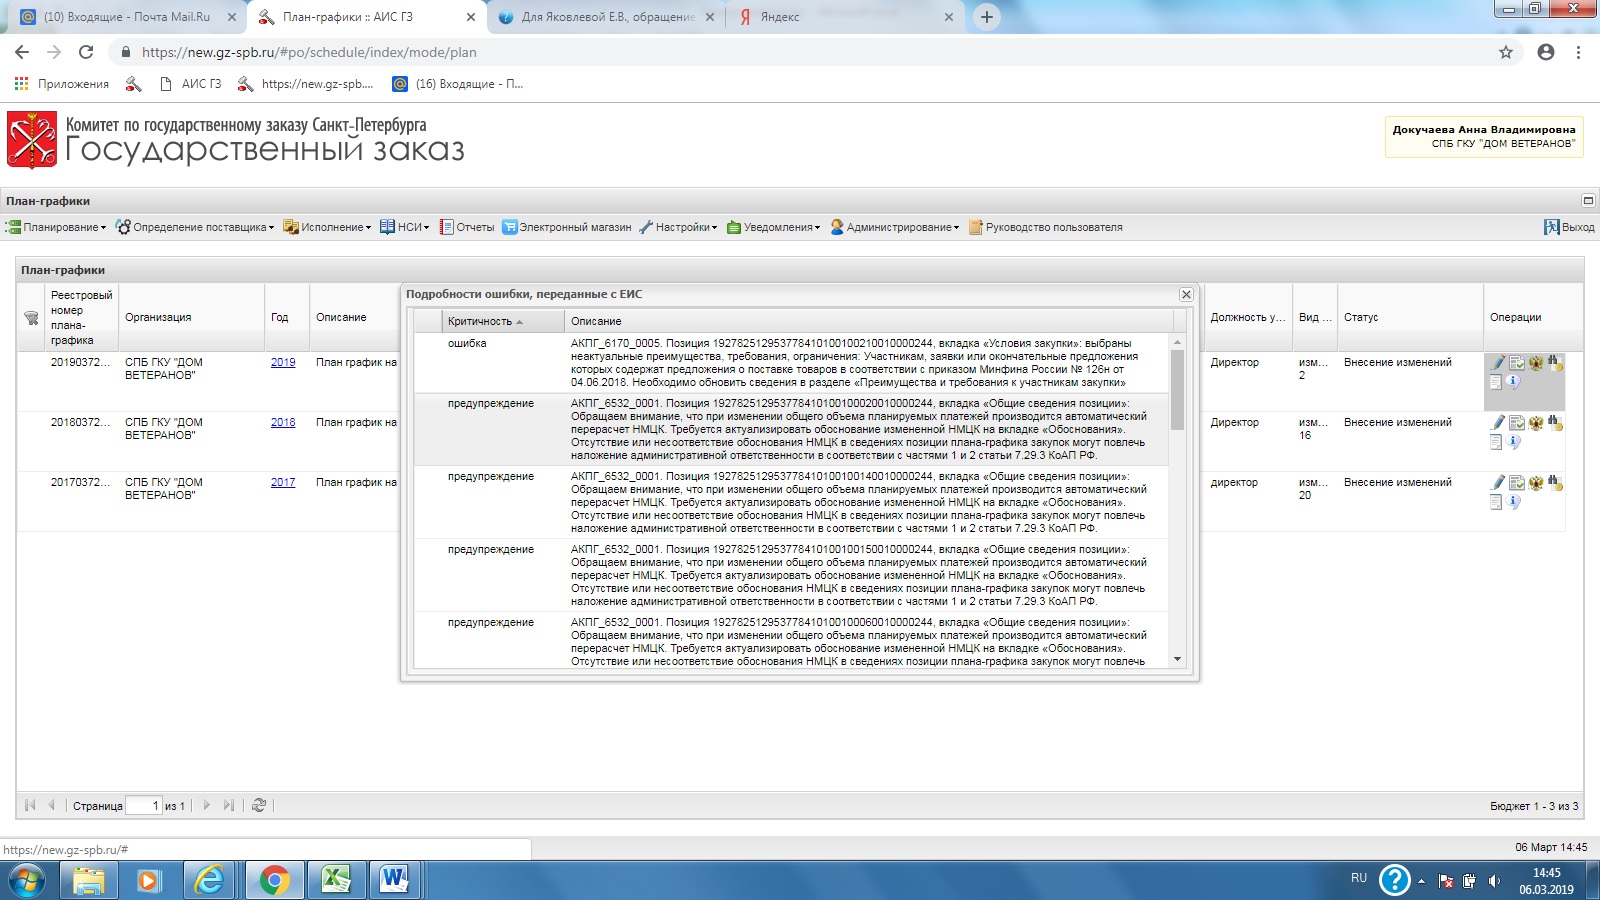Image resolution: width=1600 pixels, height=900 pixels.
Task: Open the НСИ menu
Action: (404, 227)
